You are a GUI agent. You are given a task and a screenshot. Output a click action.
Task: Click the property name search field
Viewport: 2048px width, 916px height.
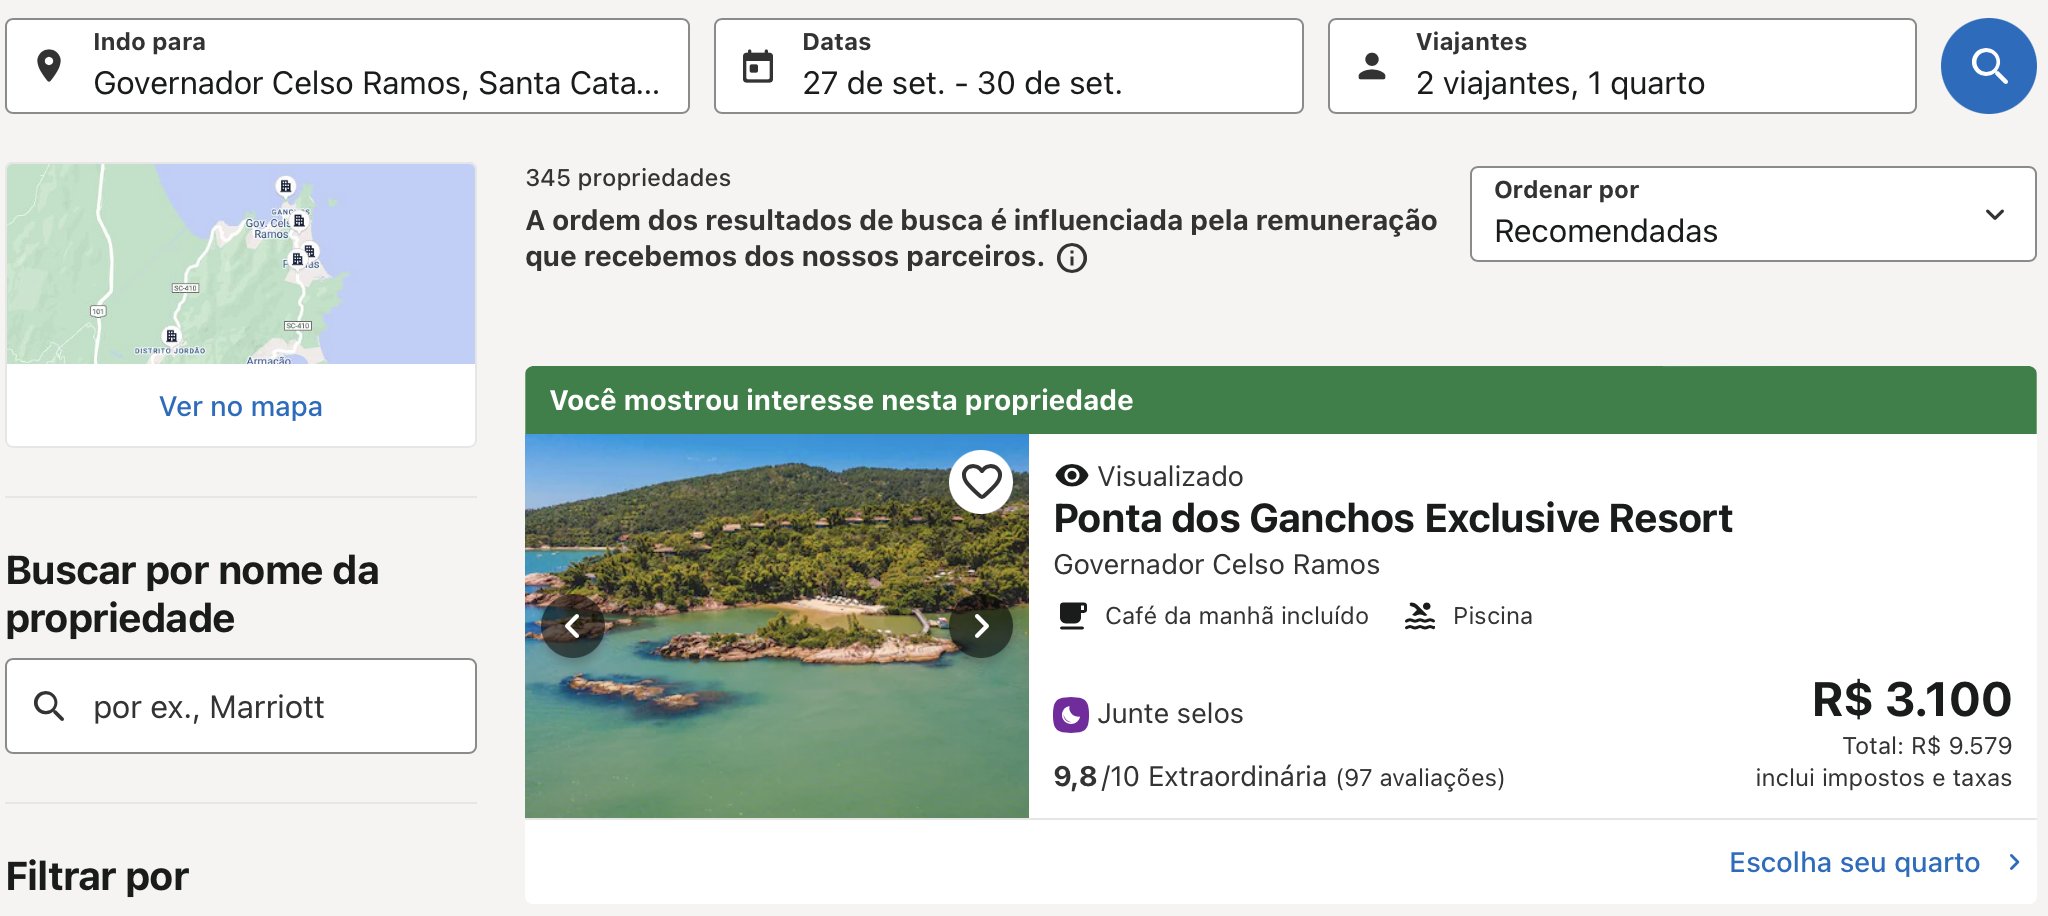(x=260, y=706)
